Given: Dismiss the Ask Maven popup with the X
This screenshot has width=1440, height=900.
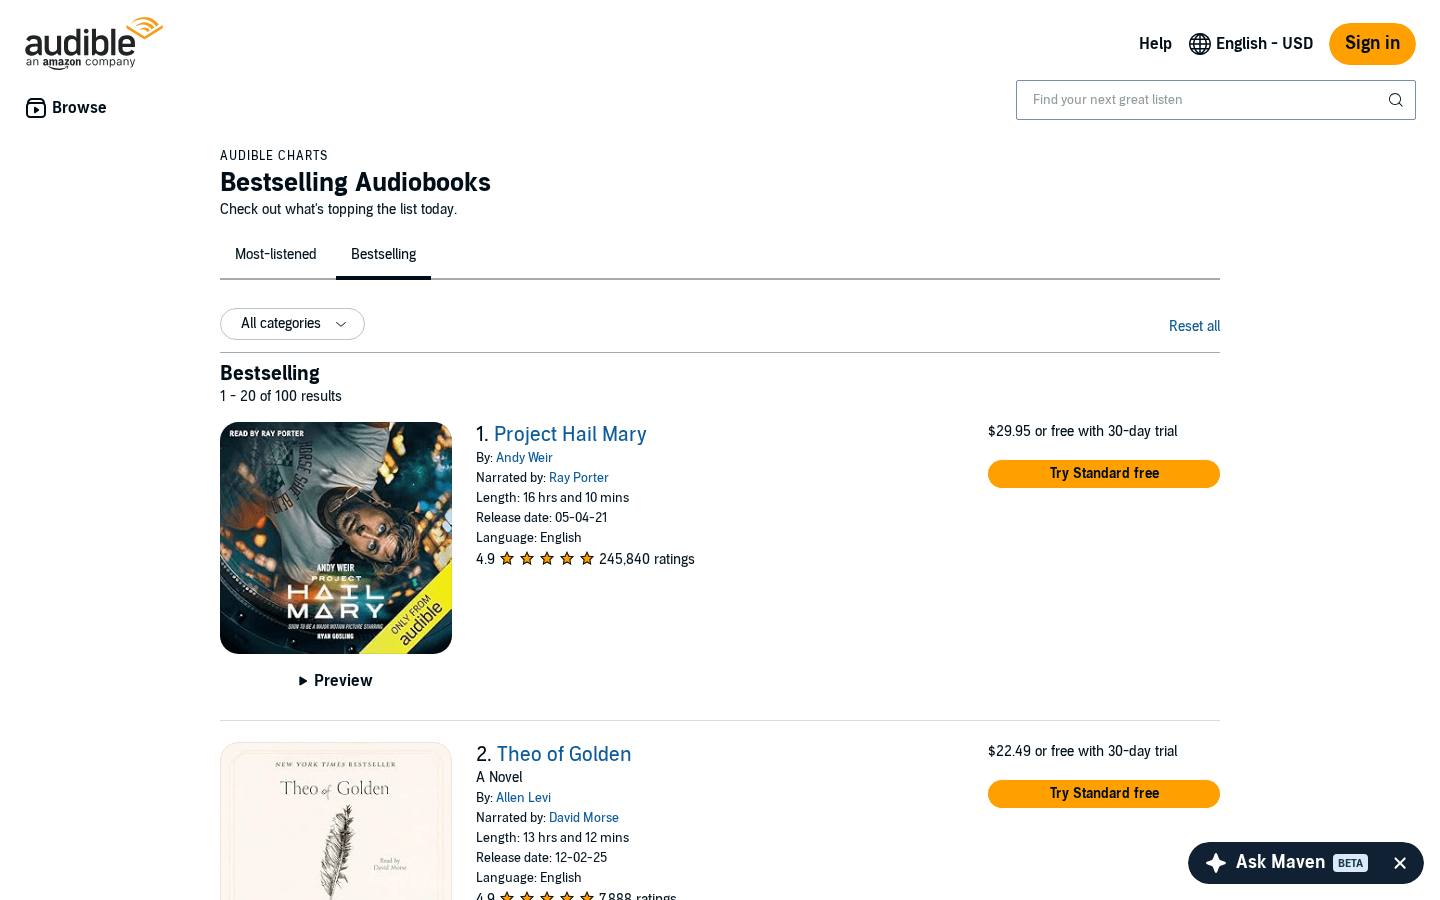Looking at the screenshot, I should pos(1400,862).
